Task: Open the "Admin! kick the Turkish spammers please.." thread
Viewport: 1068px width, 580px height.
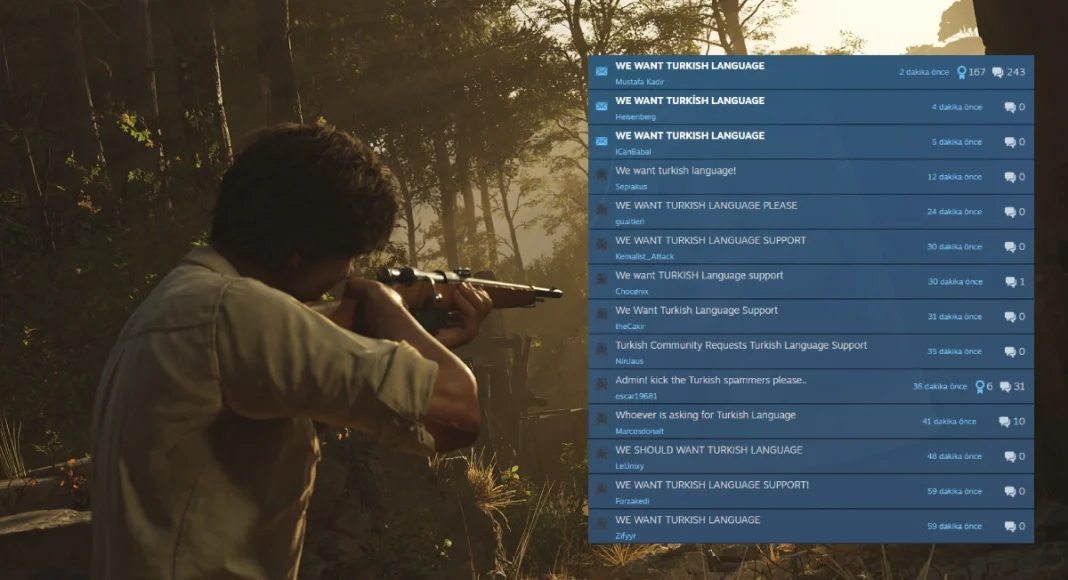Action: [710, 381]
